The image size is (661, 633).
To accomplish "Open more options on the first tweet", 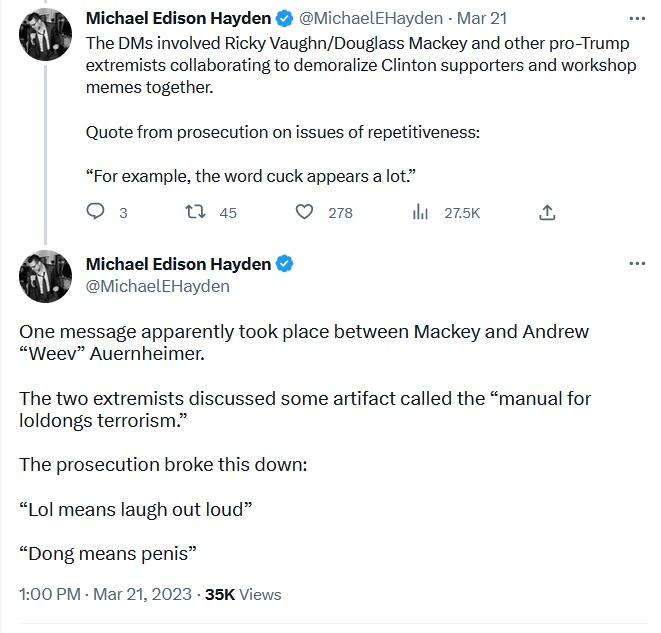I will [x=637, y=18].
